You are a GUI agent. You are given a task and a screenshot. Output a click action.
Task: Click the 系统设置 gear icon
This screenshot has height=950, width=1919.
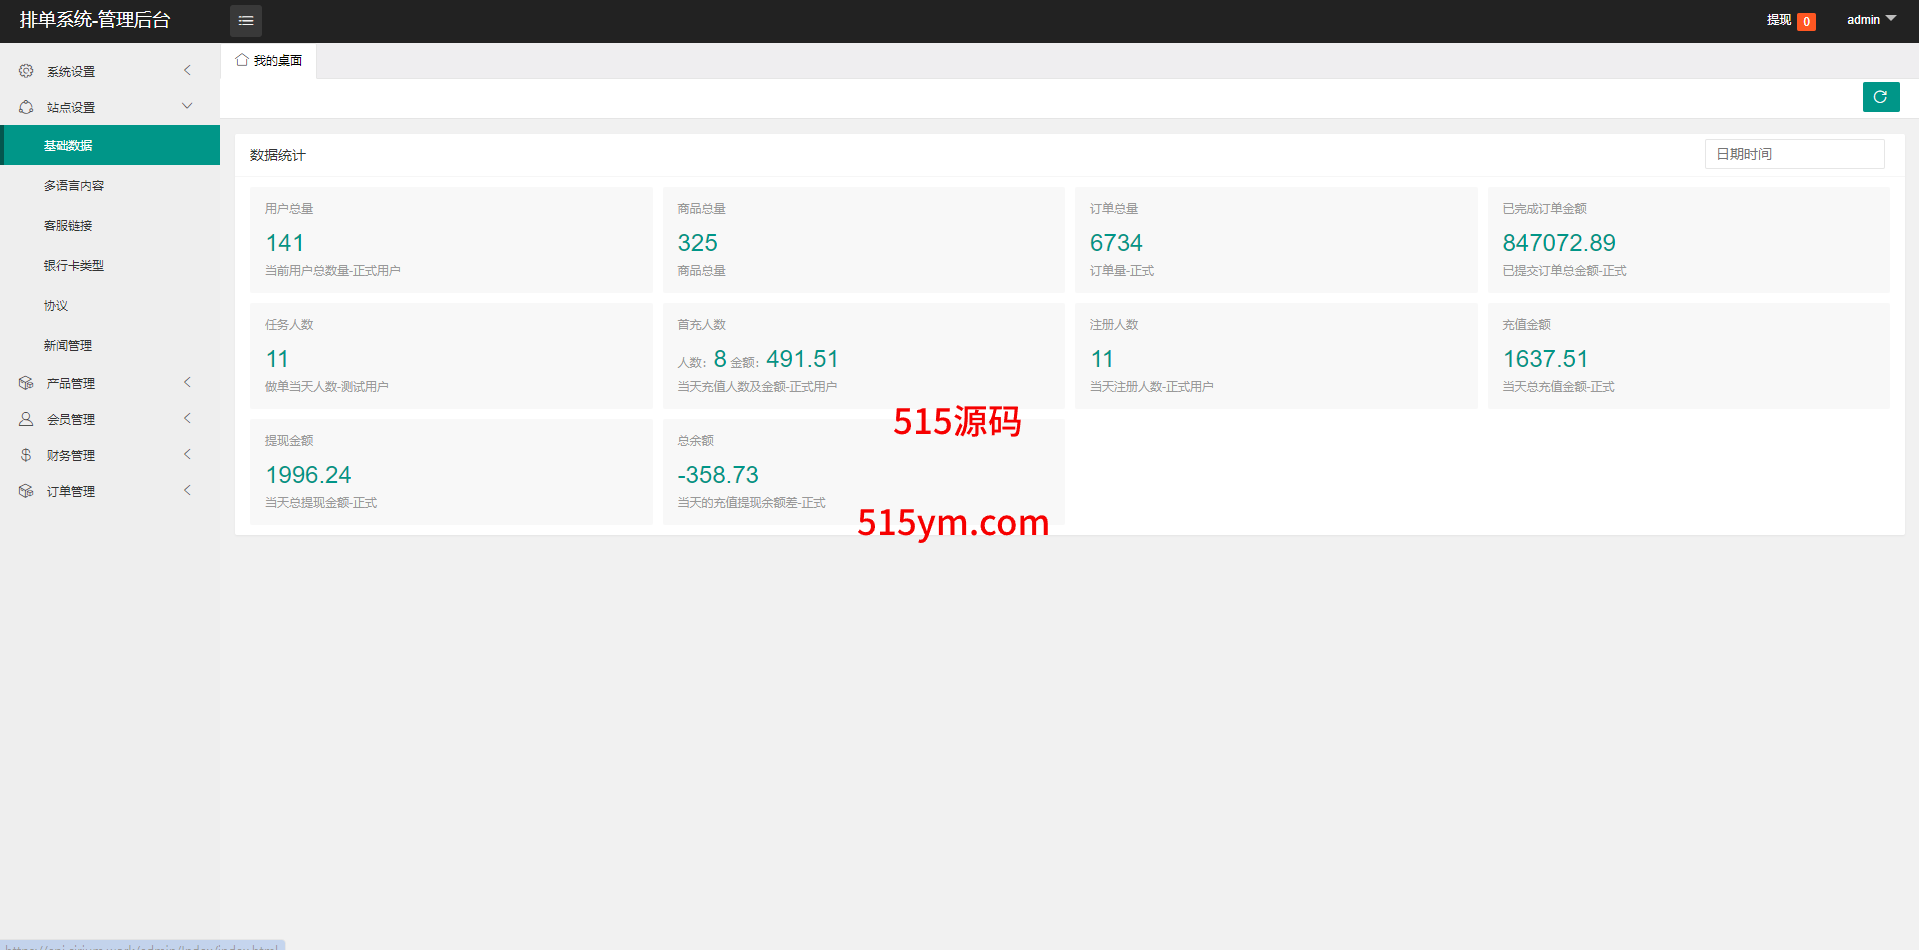(x=26, y=71)
